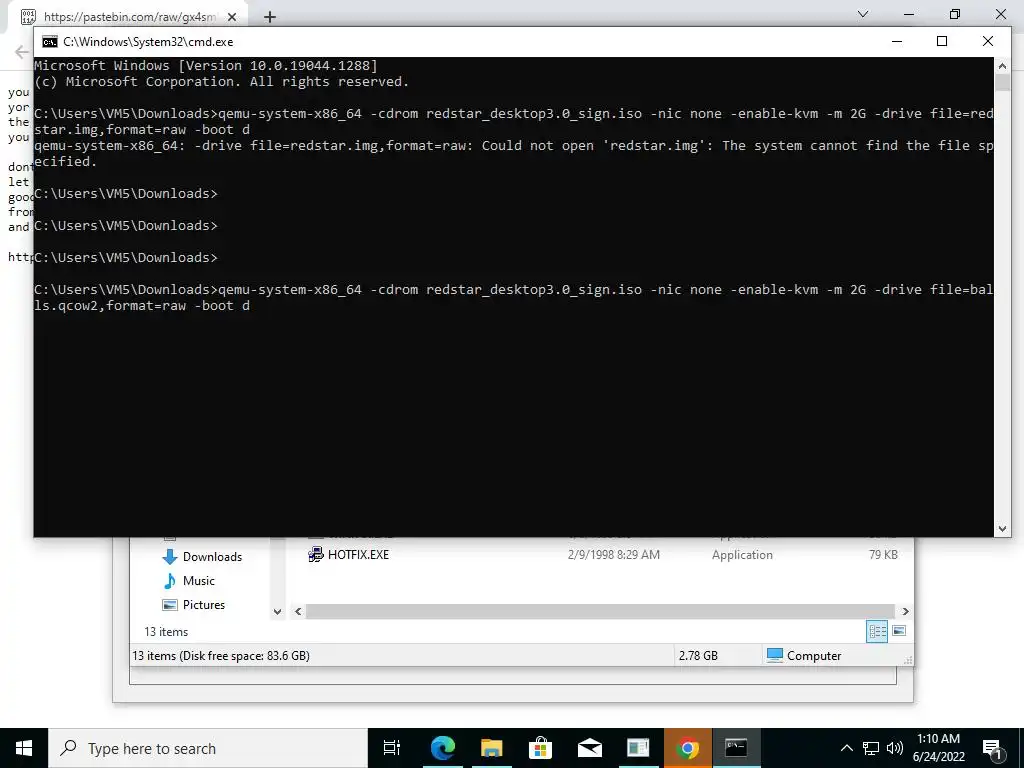
Task: Click HOTFIX.EXE date modified cell
Action: (613, 554)
